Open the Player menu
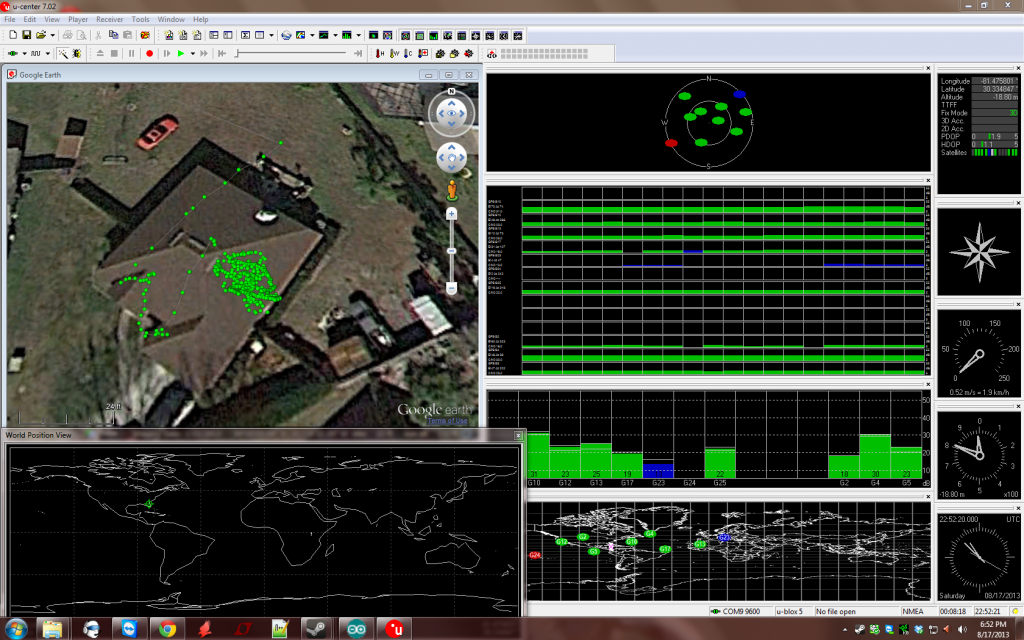Image resolution: width=1024 pixels, height=640 pixels. pos(78,19)
